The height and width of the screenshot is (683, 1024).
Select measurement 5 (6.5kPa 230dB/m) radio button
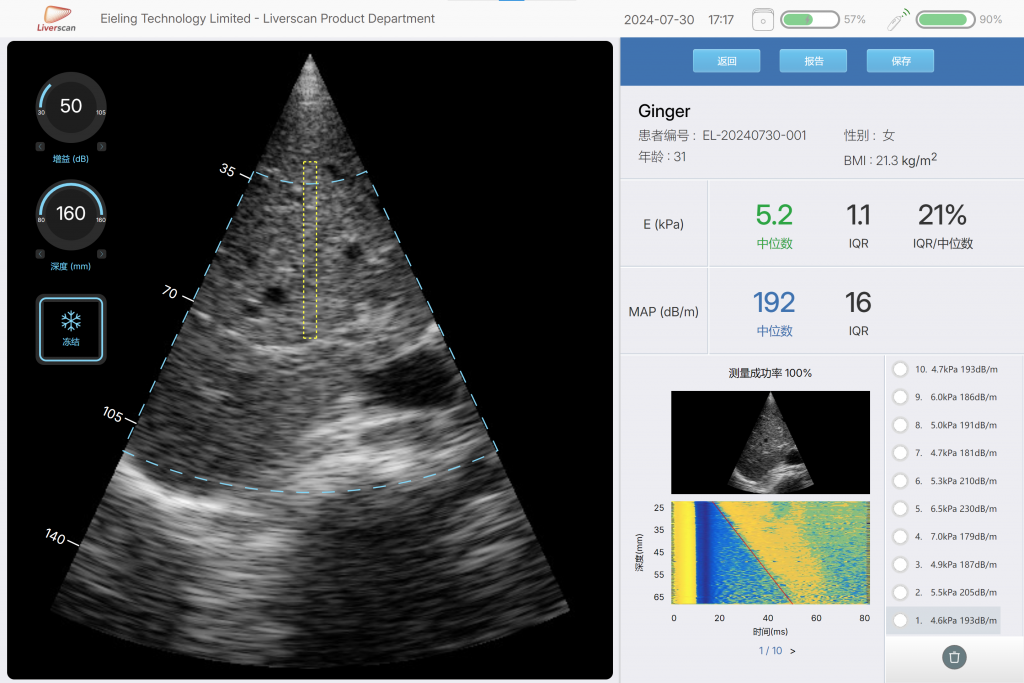coord(899,509)
